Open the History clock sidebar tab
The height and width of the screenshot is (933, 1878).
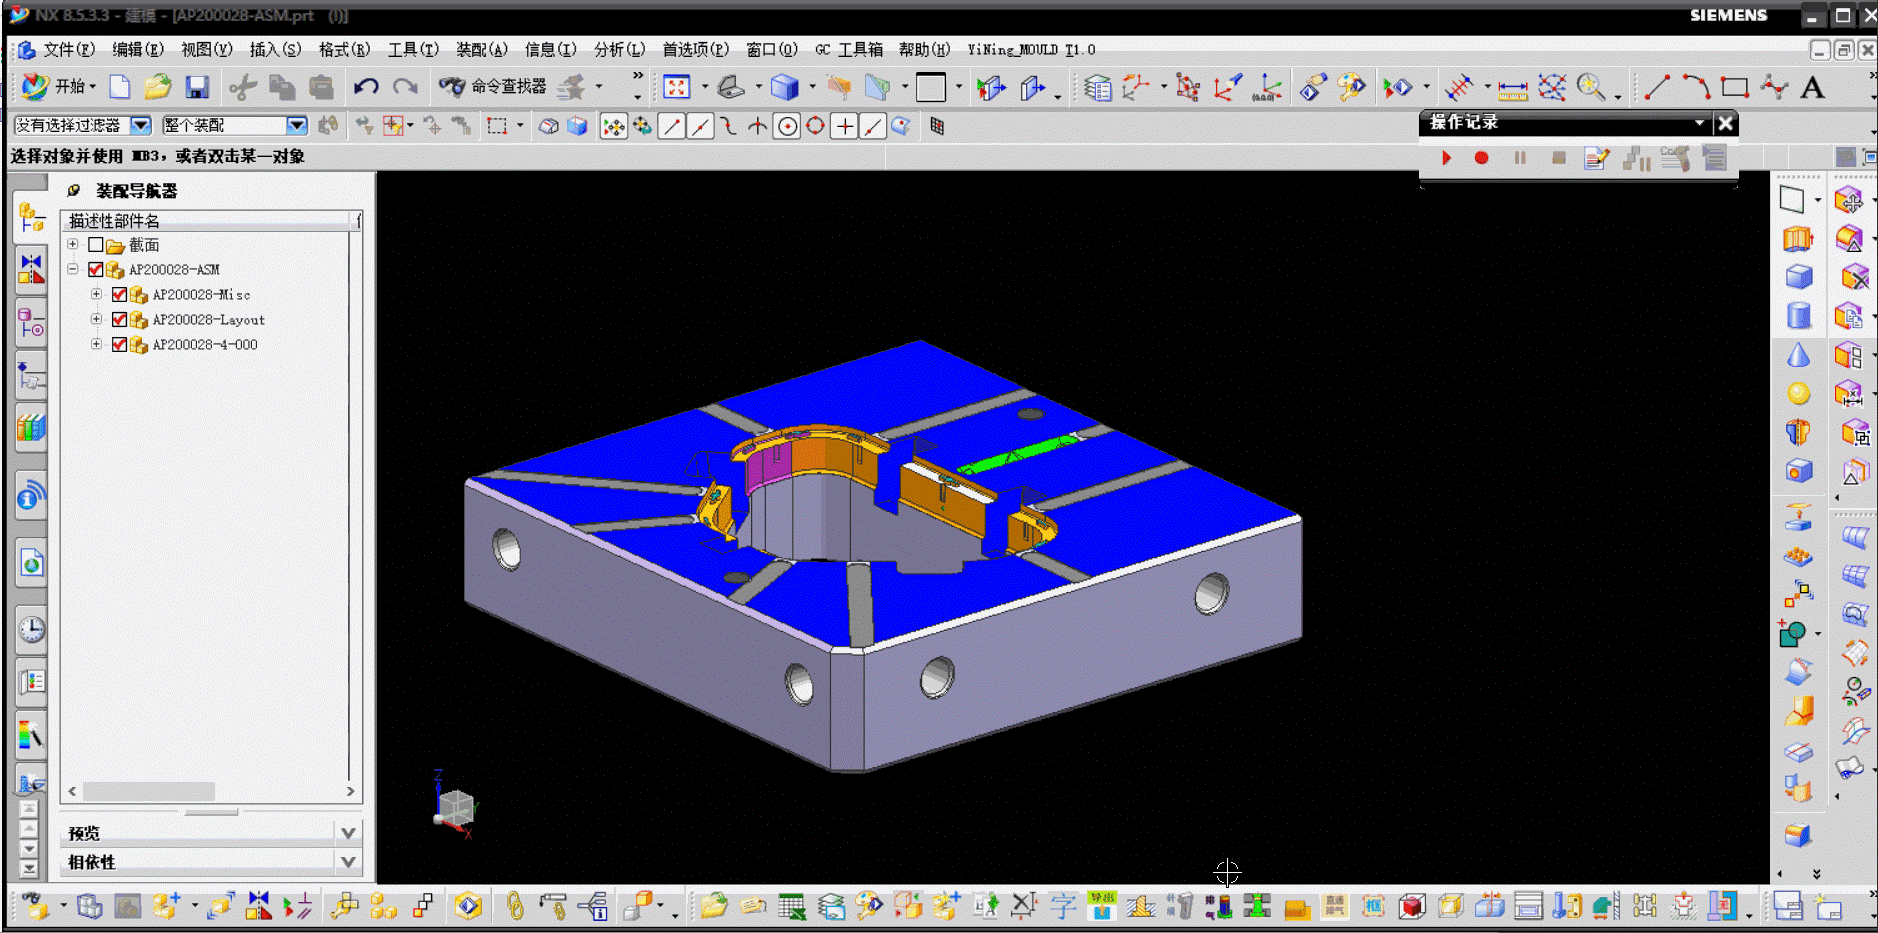click(31, 629)
